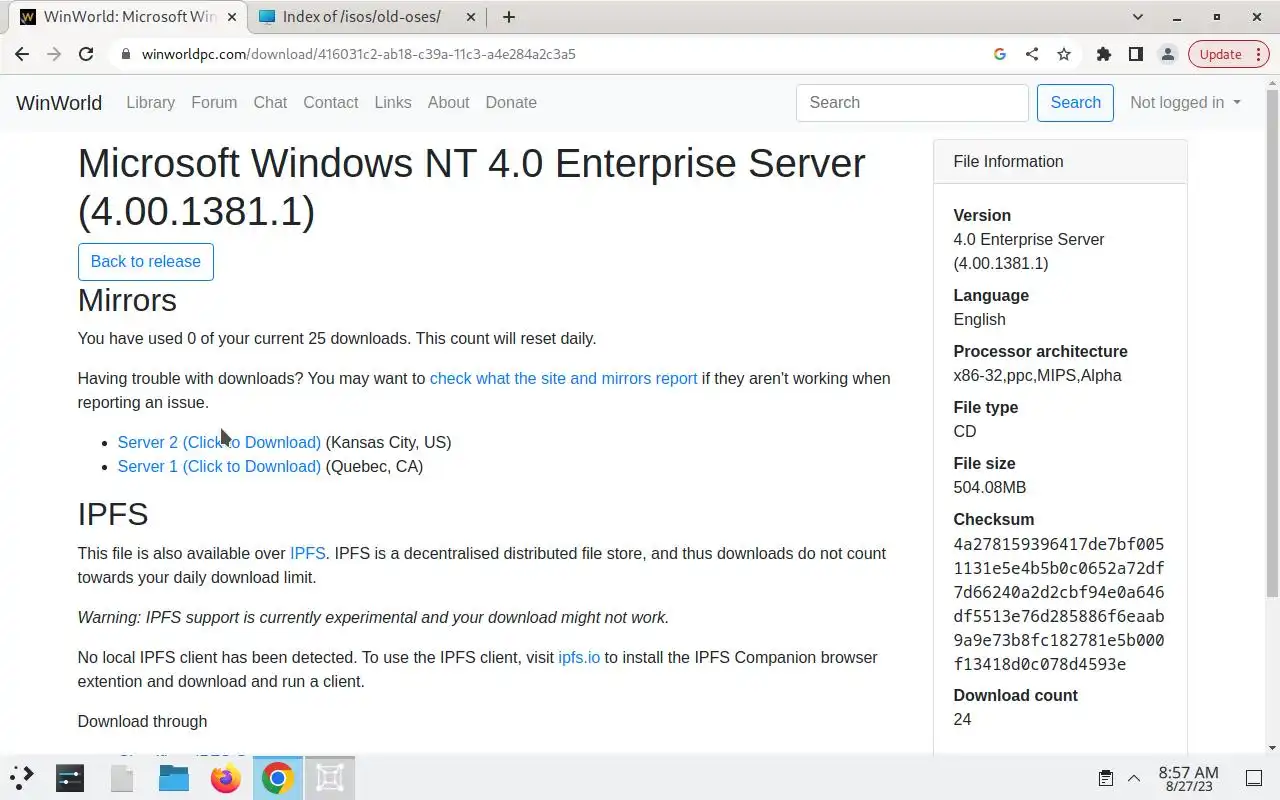Click the blue Search button

coord(1075,103)
